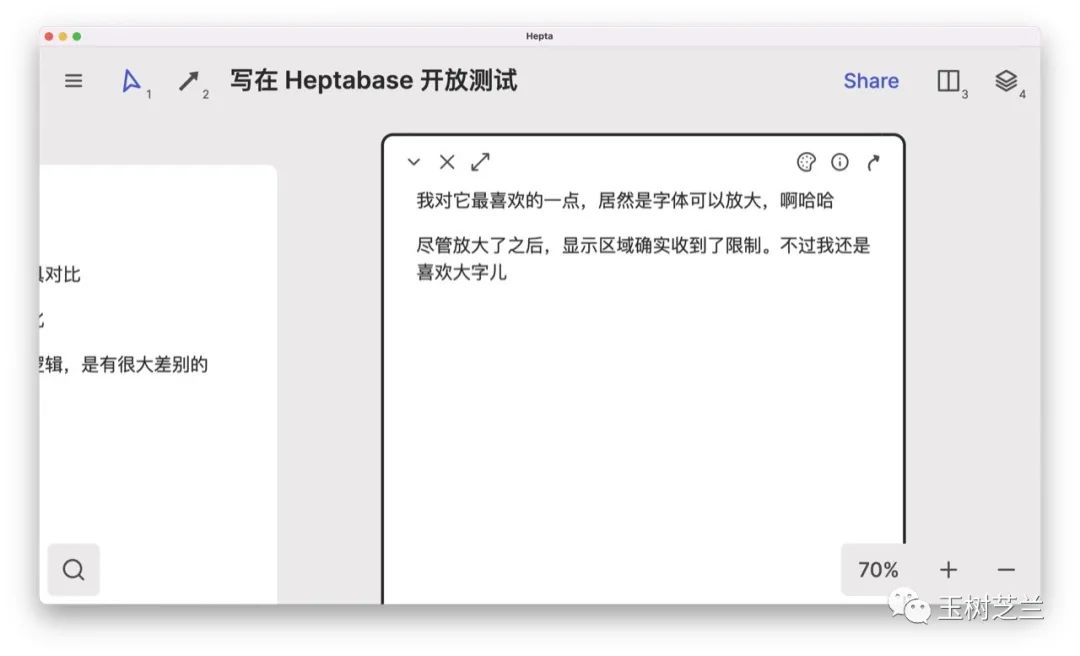Viewport: 1080px width, 656px height.
Task: Click the macOS green fullscreen button
Action: [76, 37]
